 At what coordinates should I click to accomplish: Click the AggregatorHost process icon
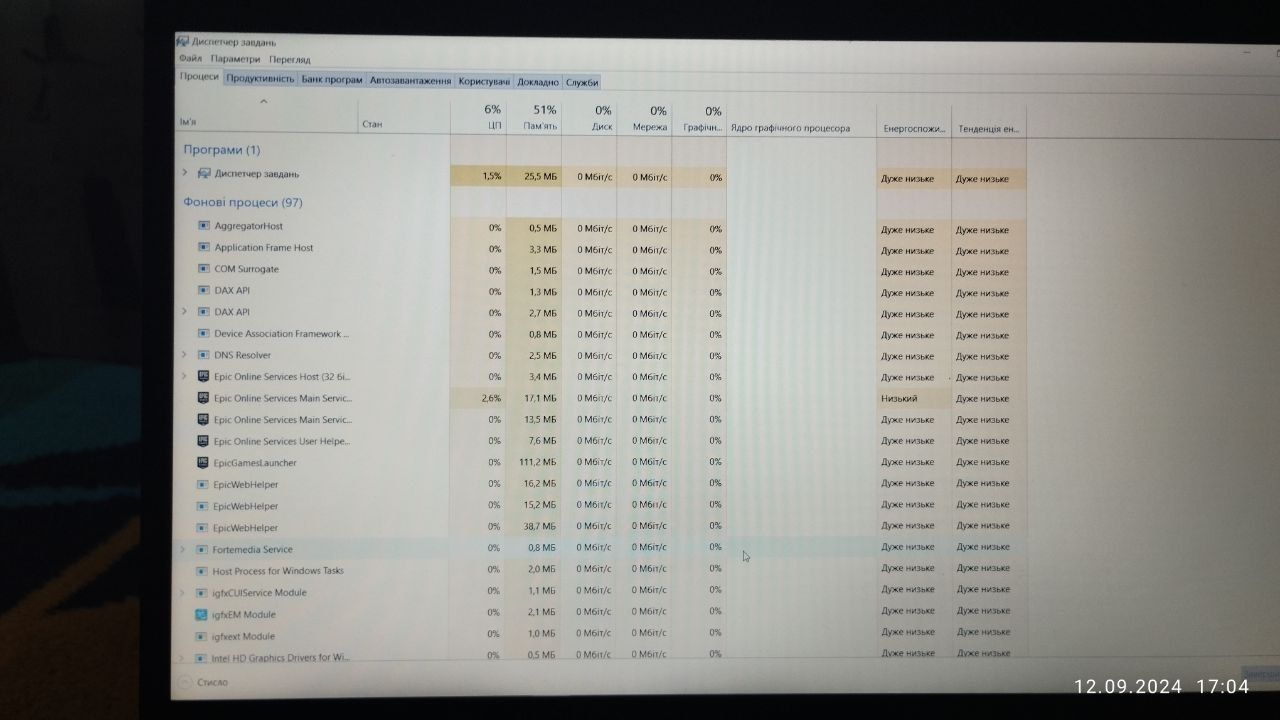pyautogui.click(x=204, y=226)
